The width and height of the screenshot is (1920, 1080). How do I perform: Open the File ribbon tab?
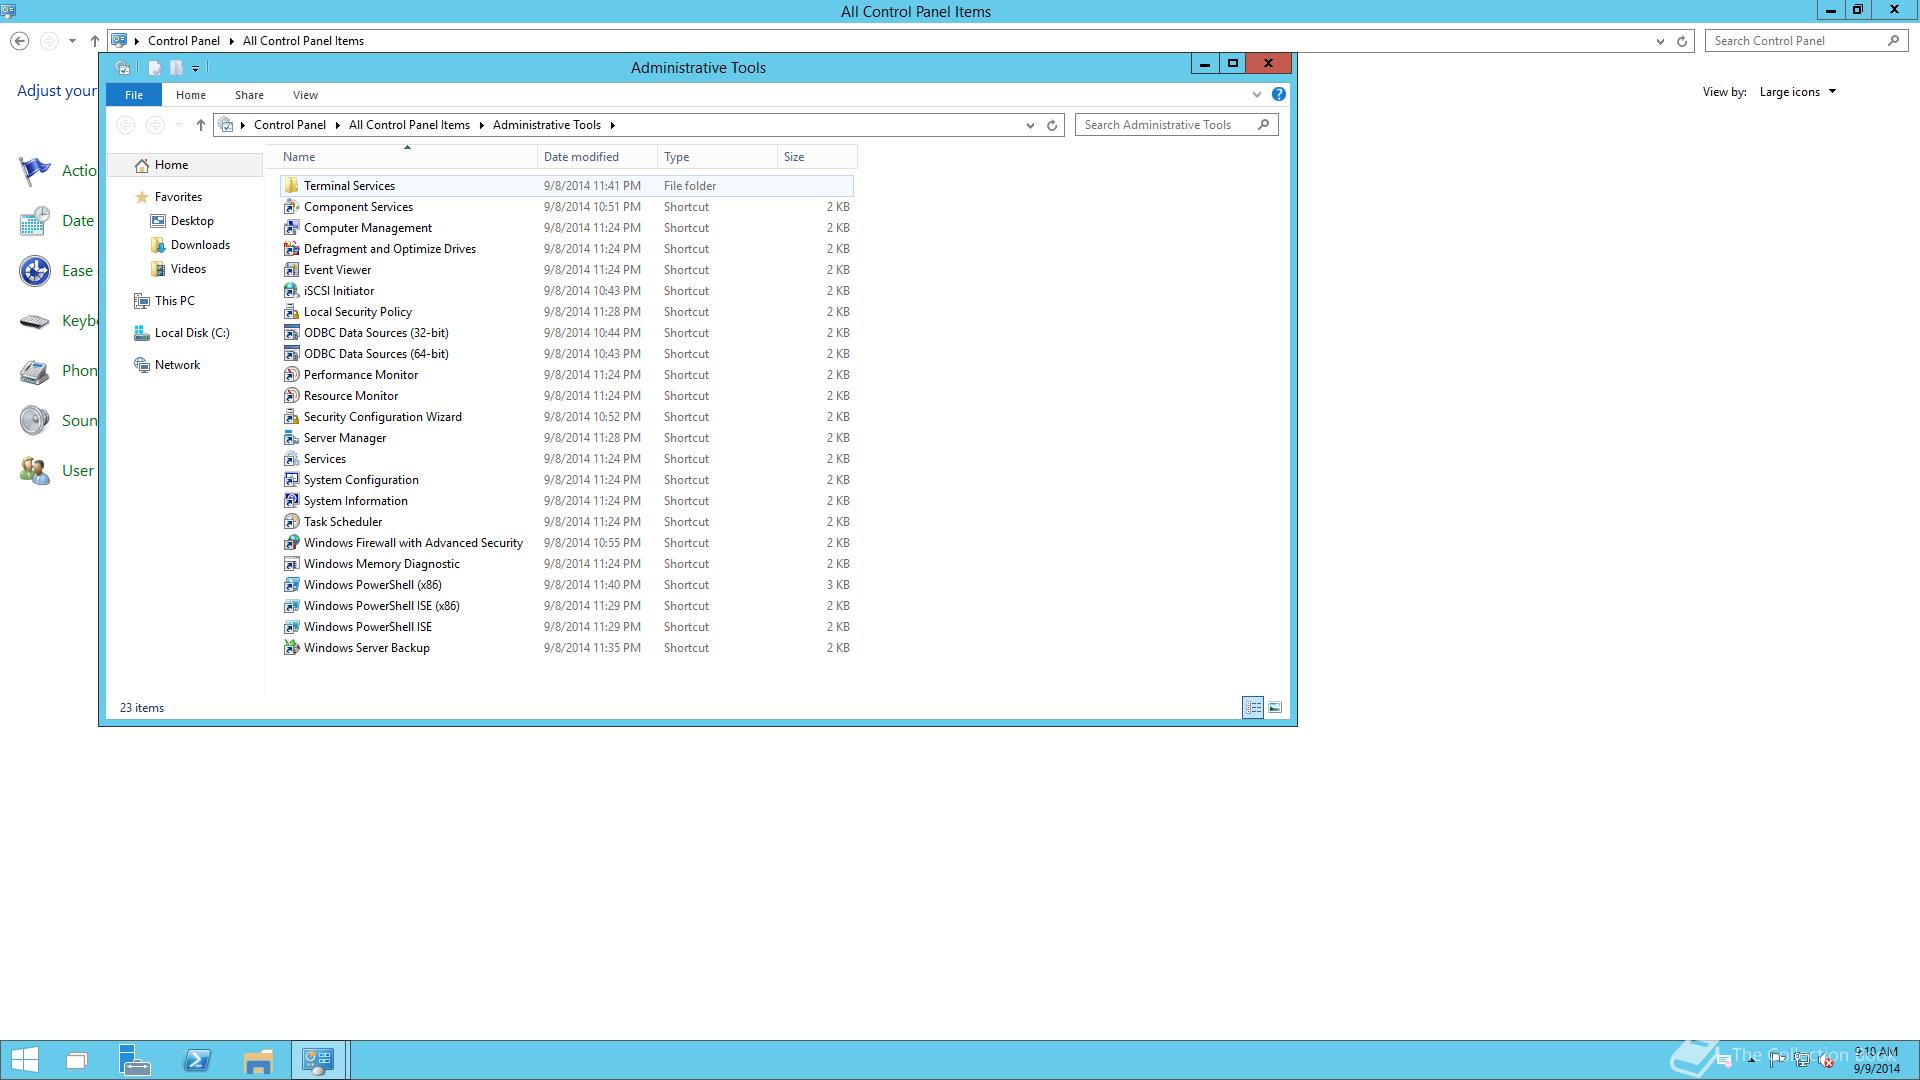point(134,95)
